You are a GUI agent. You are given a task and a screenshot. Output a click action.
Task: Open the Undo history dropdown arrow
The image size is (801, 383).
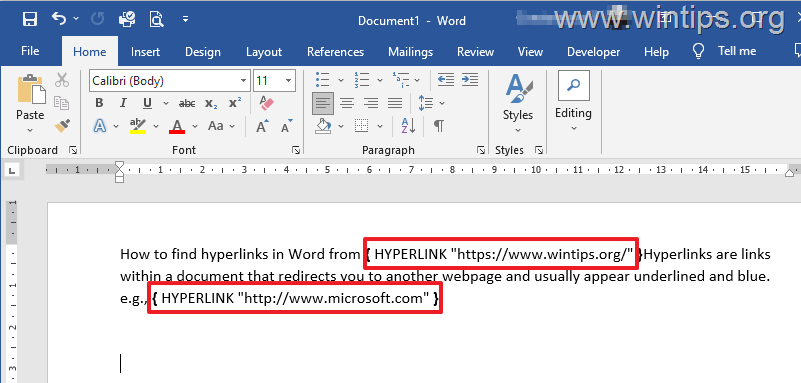tap(76, 19)
